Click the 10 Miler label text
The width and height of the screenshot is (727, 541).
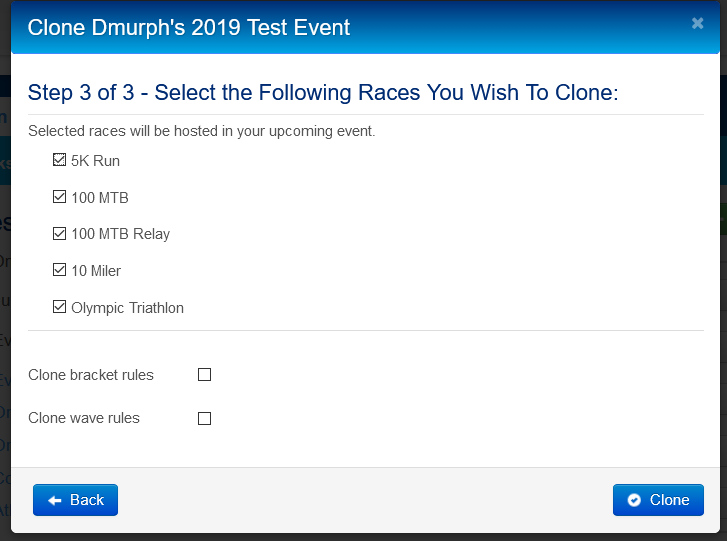click(x=96, y=271)
